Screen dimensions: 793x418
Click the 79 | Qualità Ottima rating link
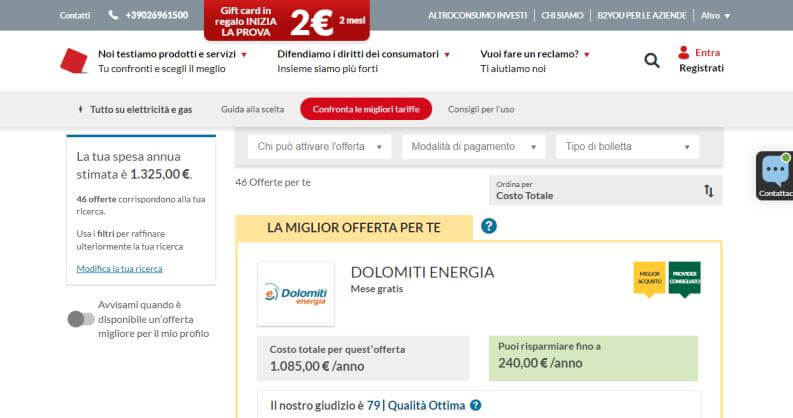coord(416,405)
